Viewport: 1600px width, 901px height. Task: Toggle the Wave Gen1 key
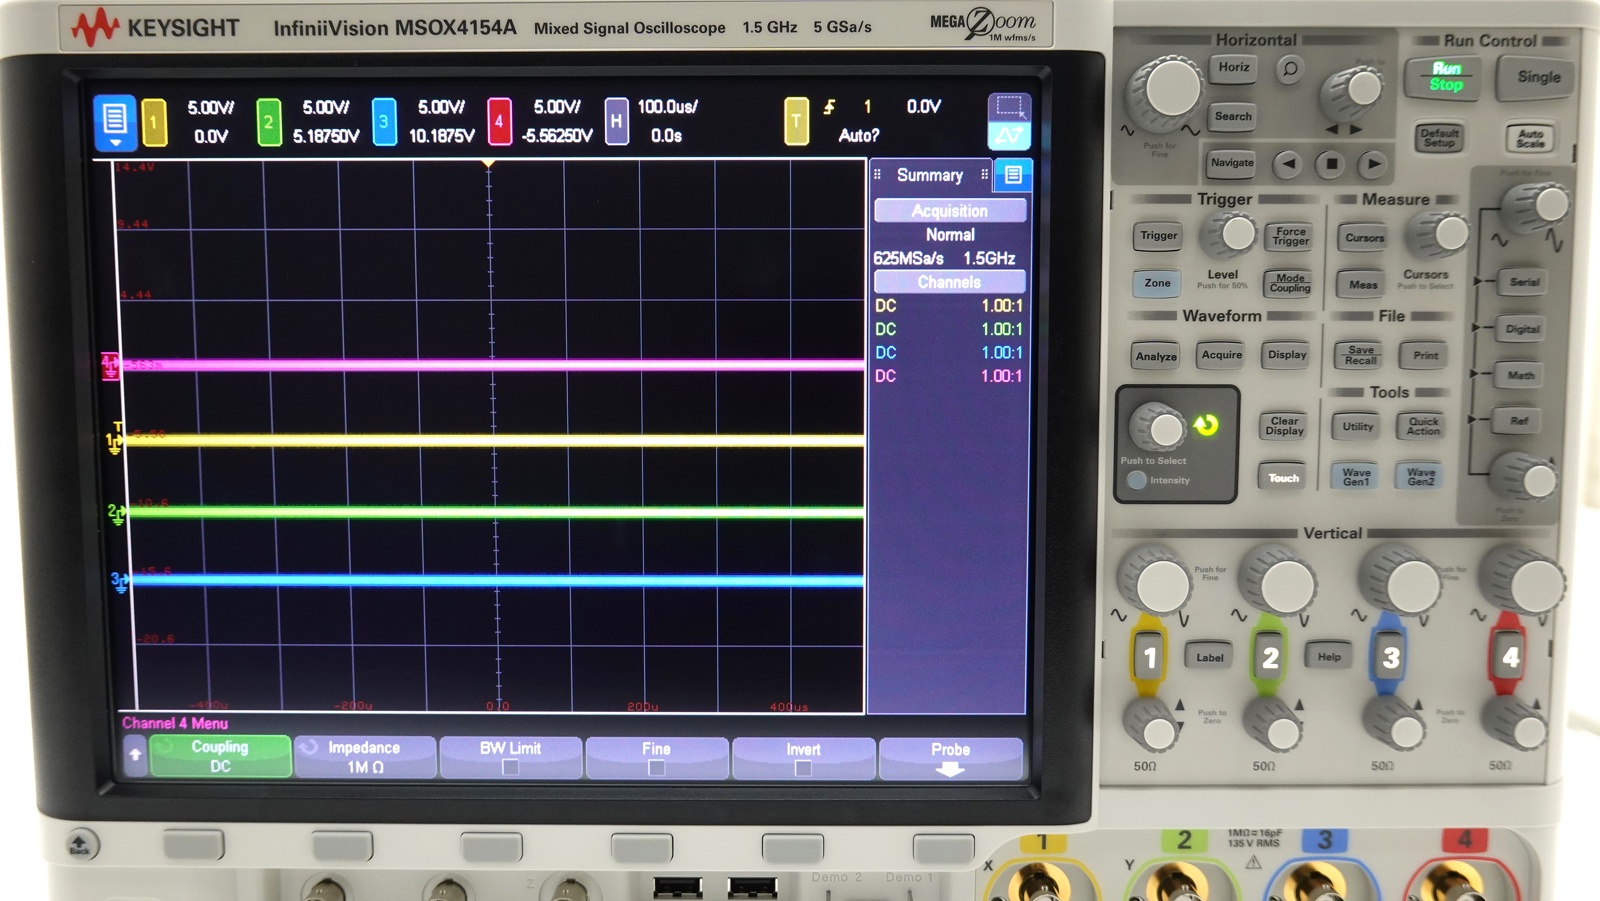(1356, 477)
